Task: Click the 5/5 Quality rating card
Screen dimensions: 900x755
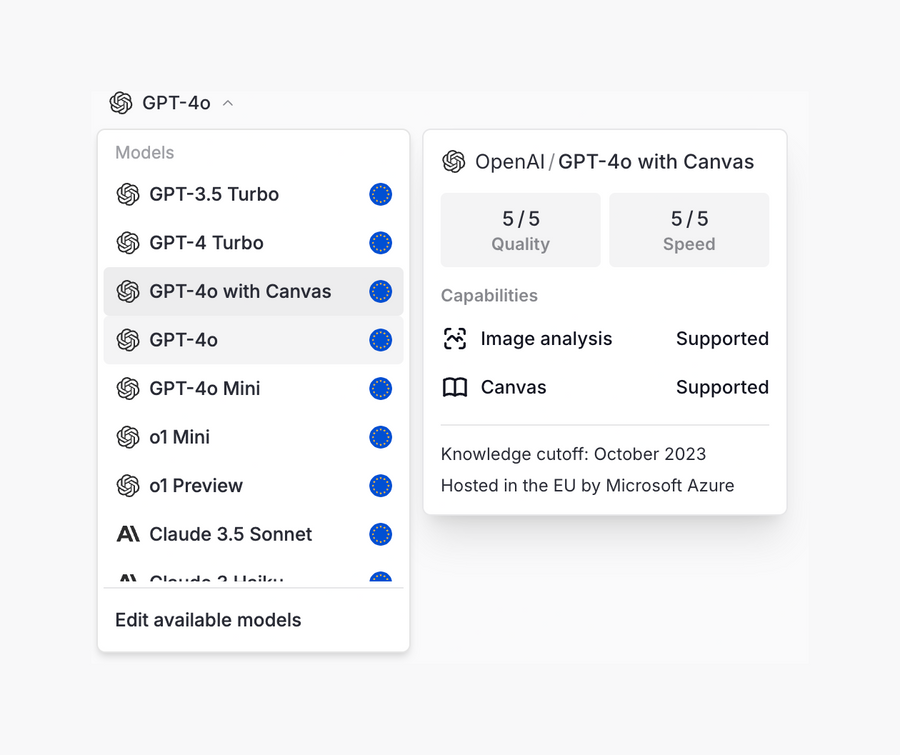Action: pyautogui.click(x=520, y=230)
